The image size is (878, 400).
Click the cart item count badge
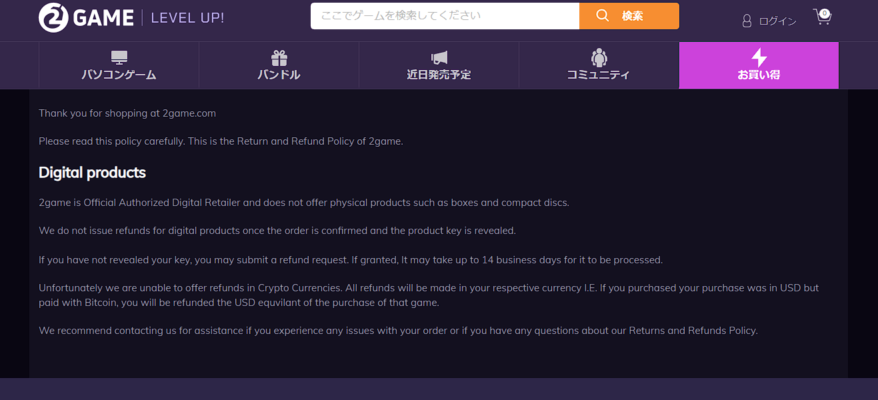point(824,13)
